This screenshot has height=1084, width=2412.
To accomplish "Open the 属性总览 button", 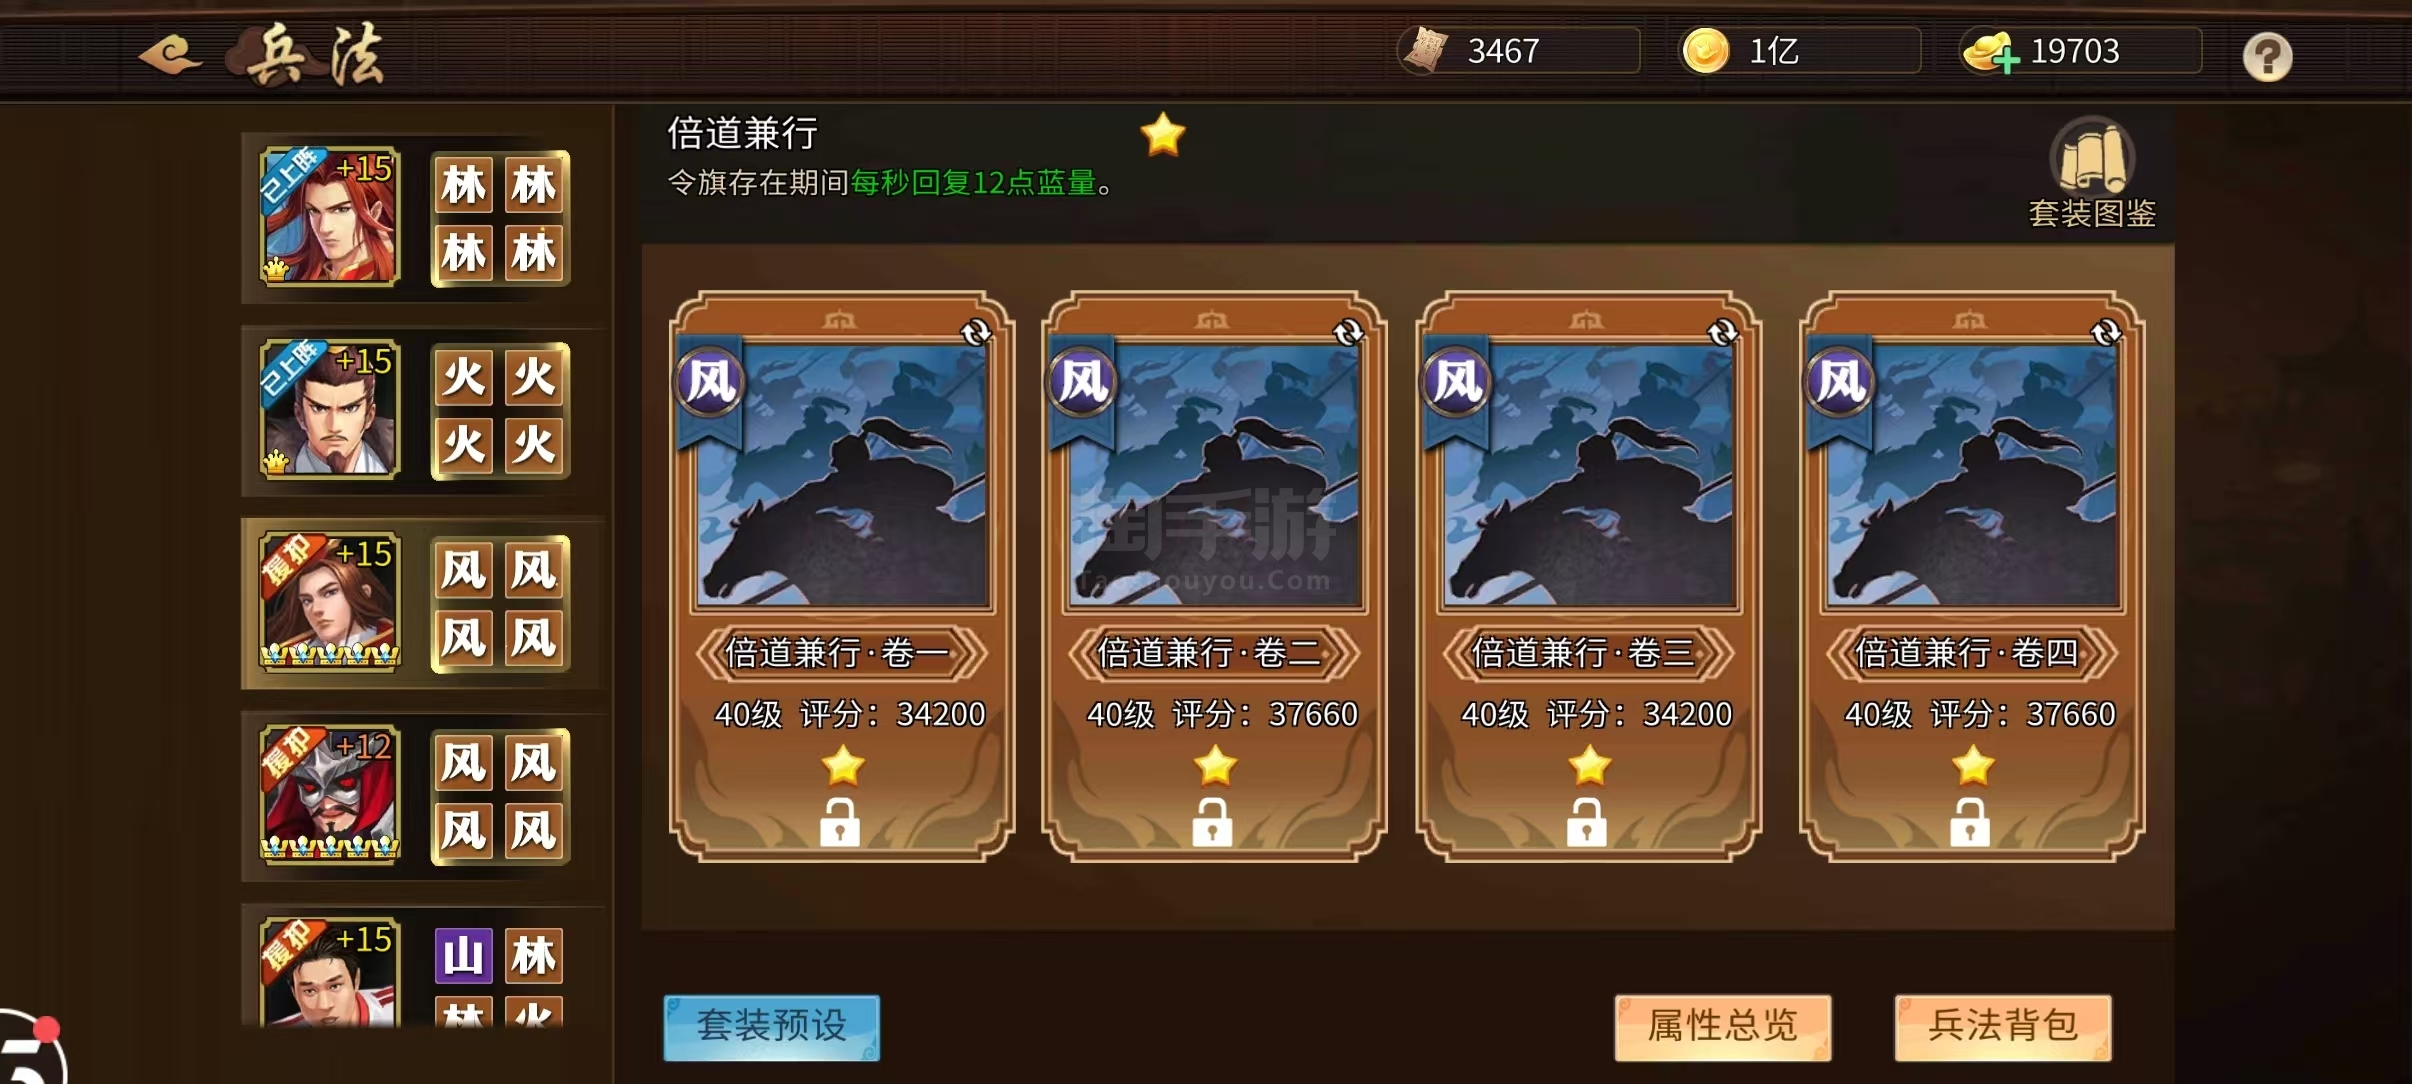I will [x=1722, y=1027].
